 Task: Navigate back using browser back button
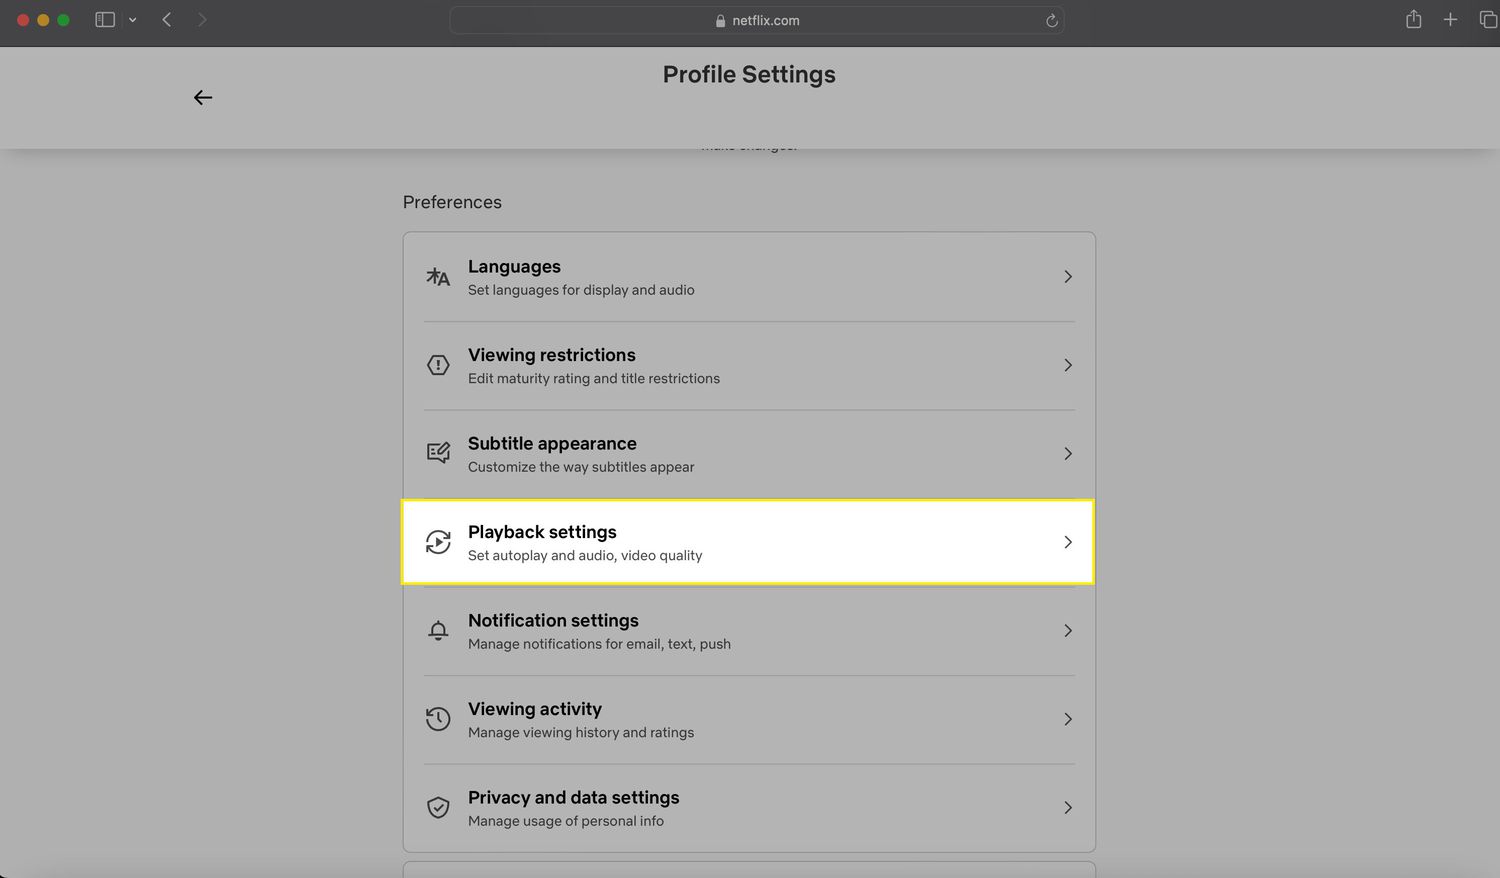(x=166, y=19)
